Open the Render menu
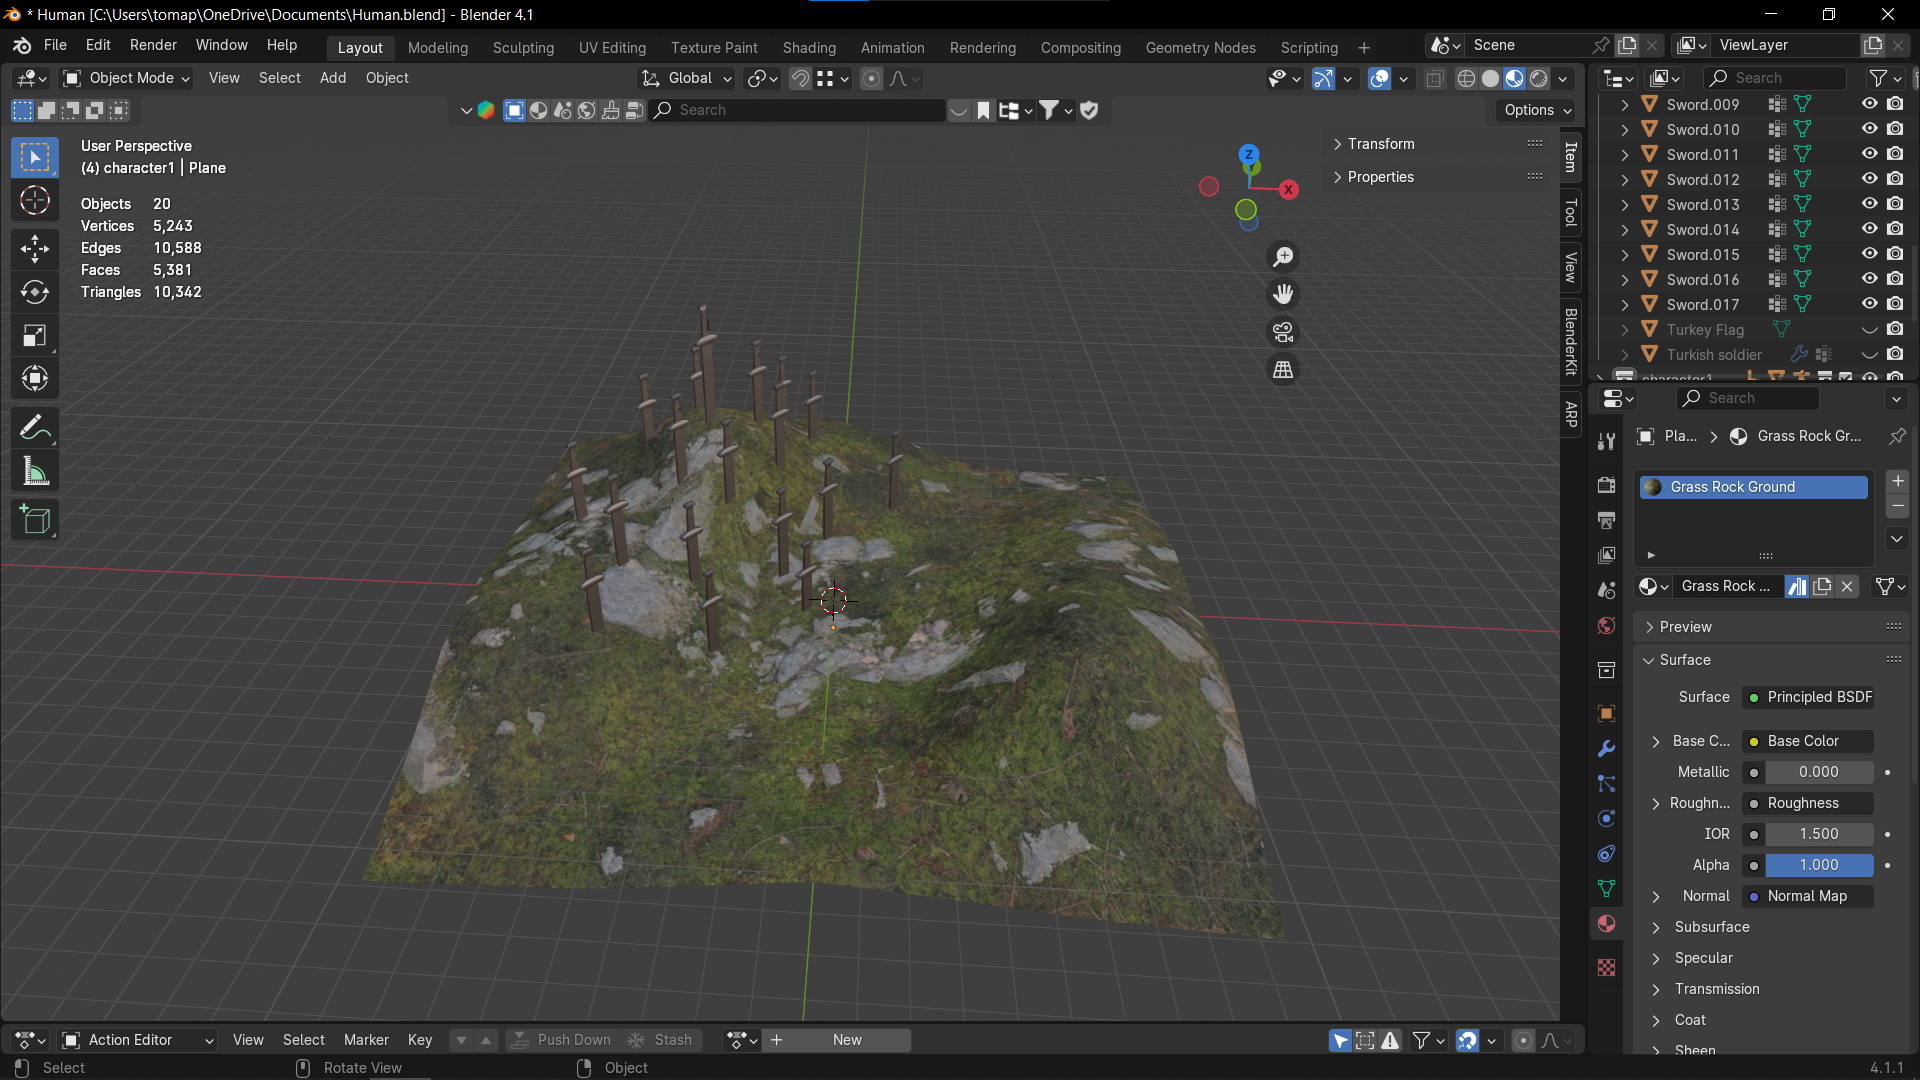The width and height of the screenshot is (1920, 1080). [x=153, y=45]
